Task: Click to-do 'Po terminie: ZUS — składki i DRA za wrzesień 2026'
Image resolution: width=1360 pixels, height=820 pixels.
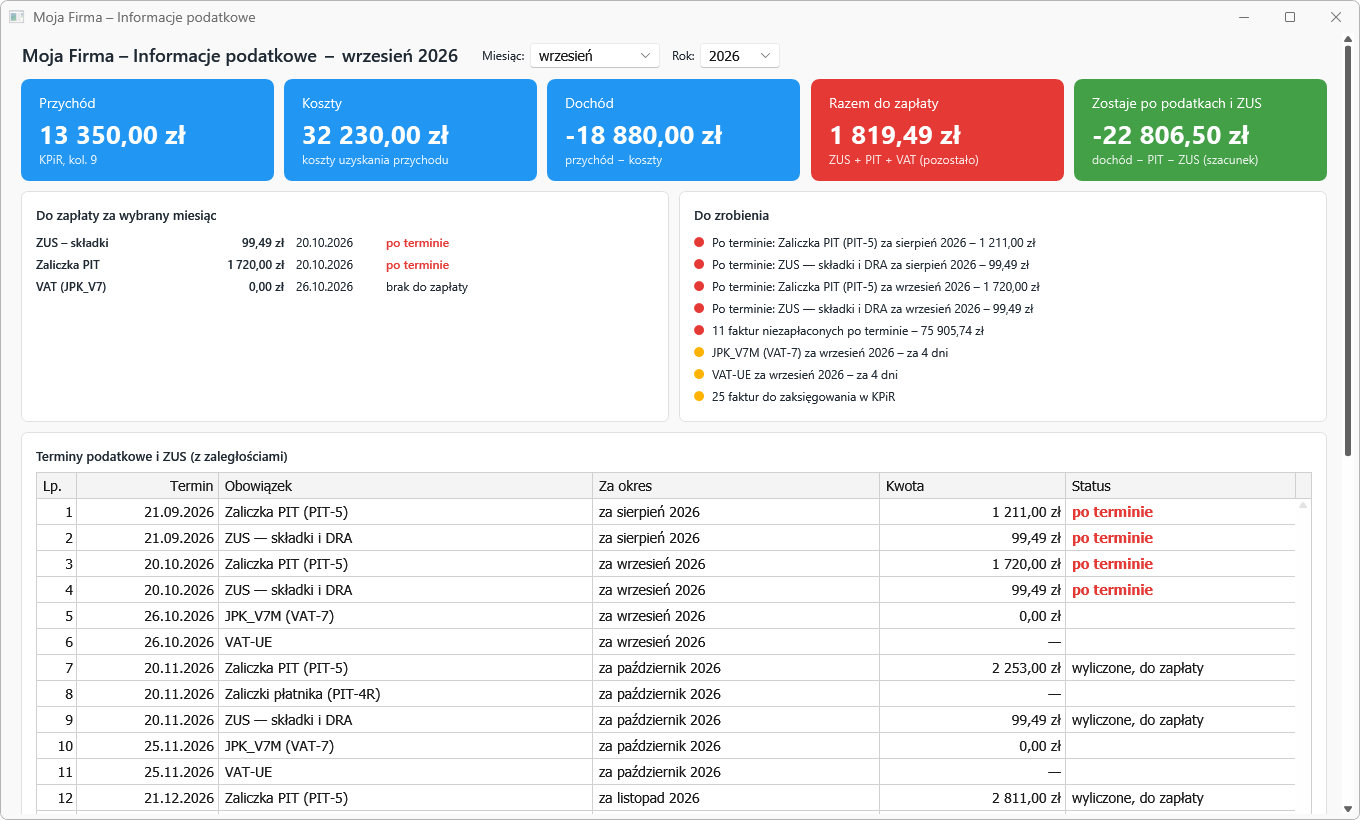Action: [x=872, y=309]
